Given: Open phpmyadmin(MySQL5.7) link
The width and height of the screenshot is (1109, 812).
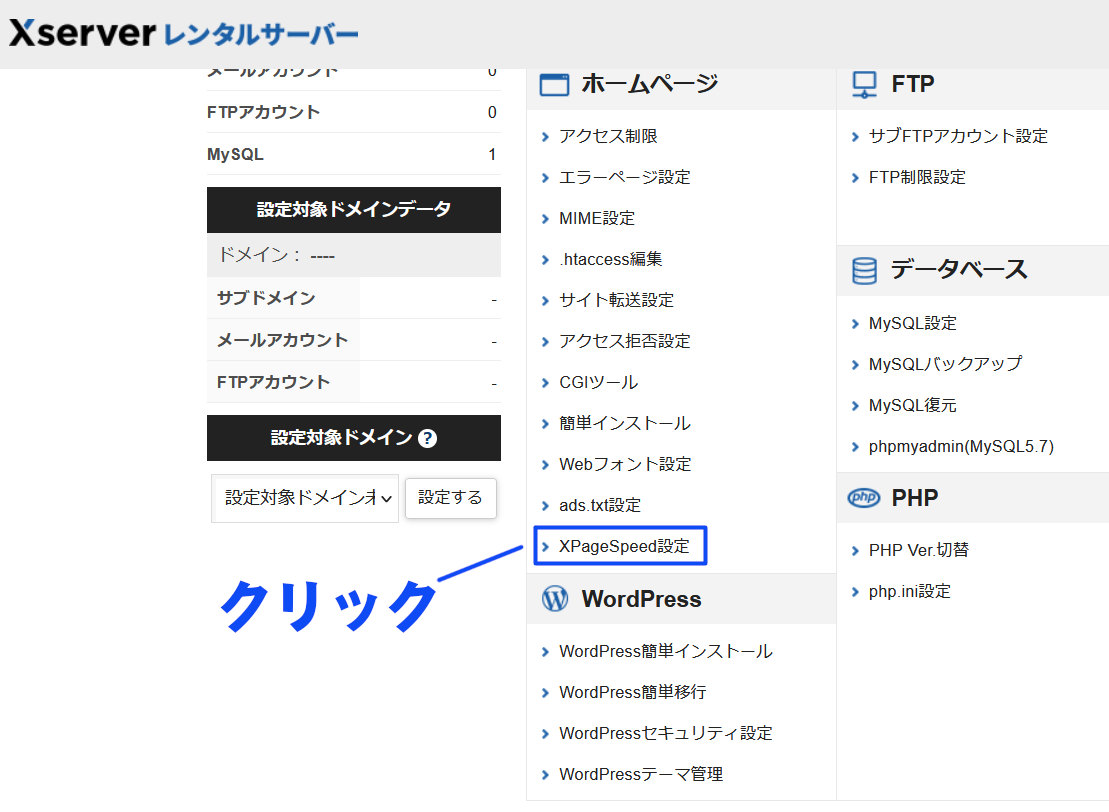Looking at the screenshot, I should (x=961, y=446).
